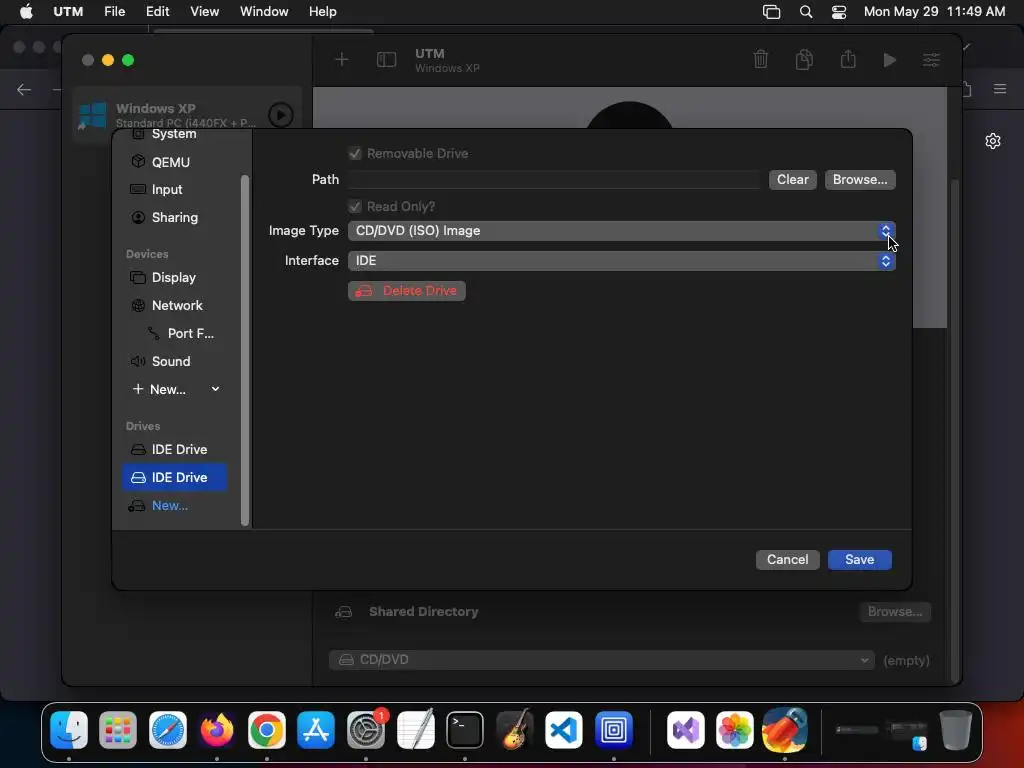Open TextEdit from the dock
Viewport: 1024px width, 768px height.
415,729
